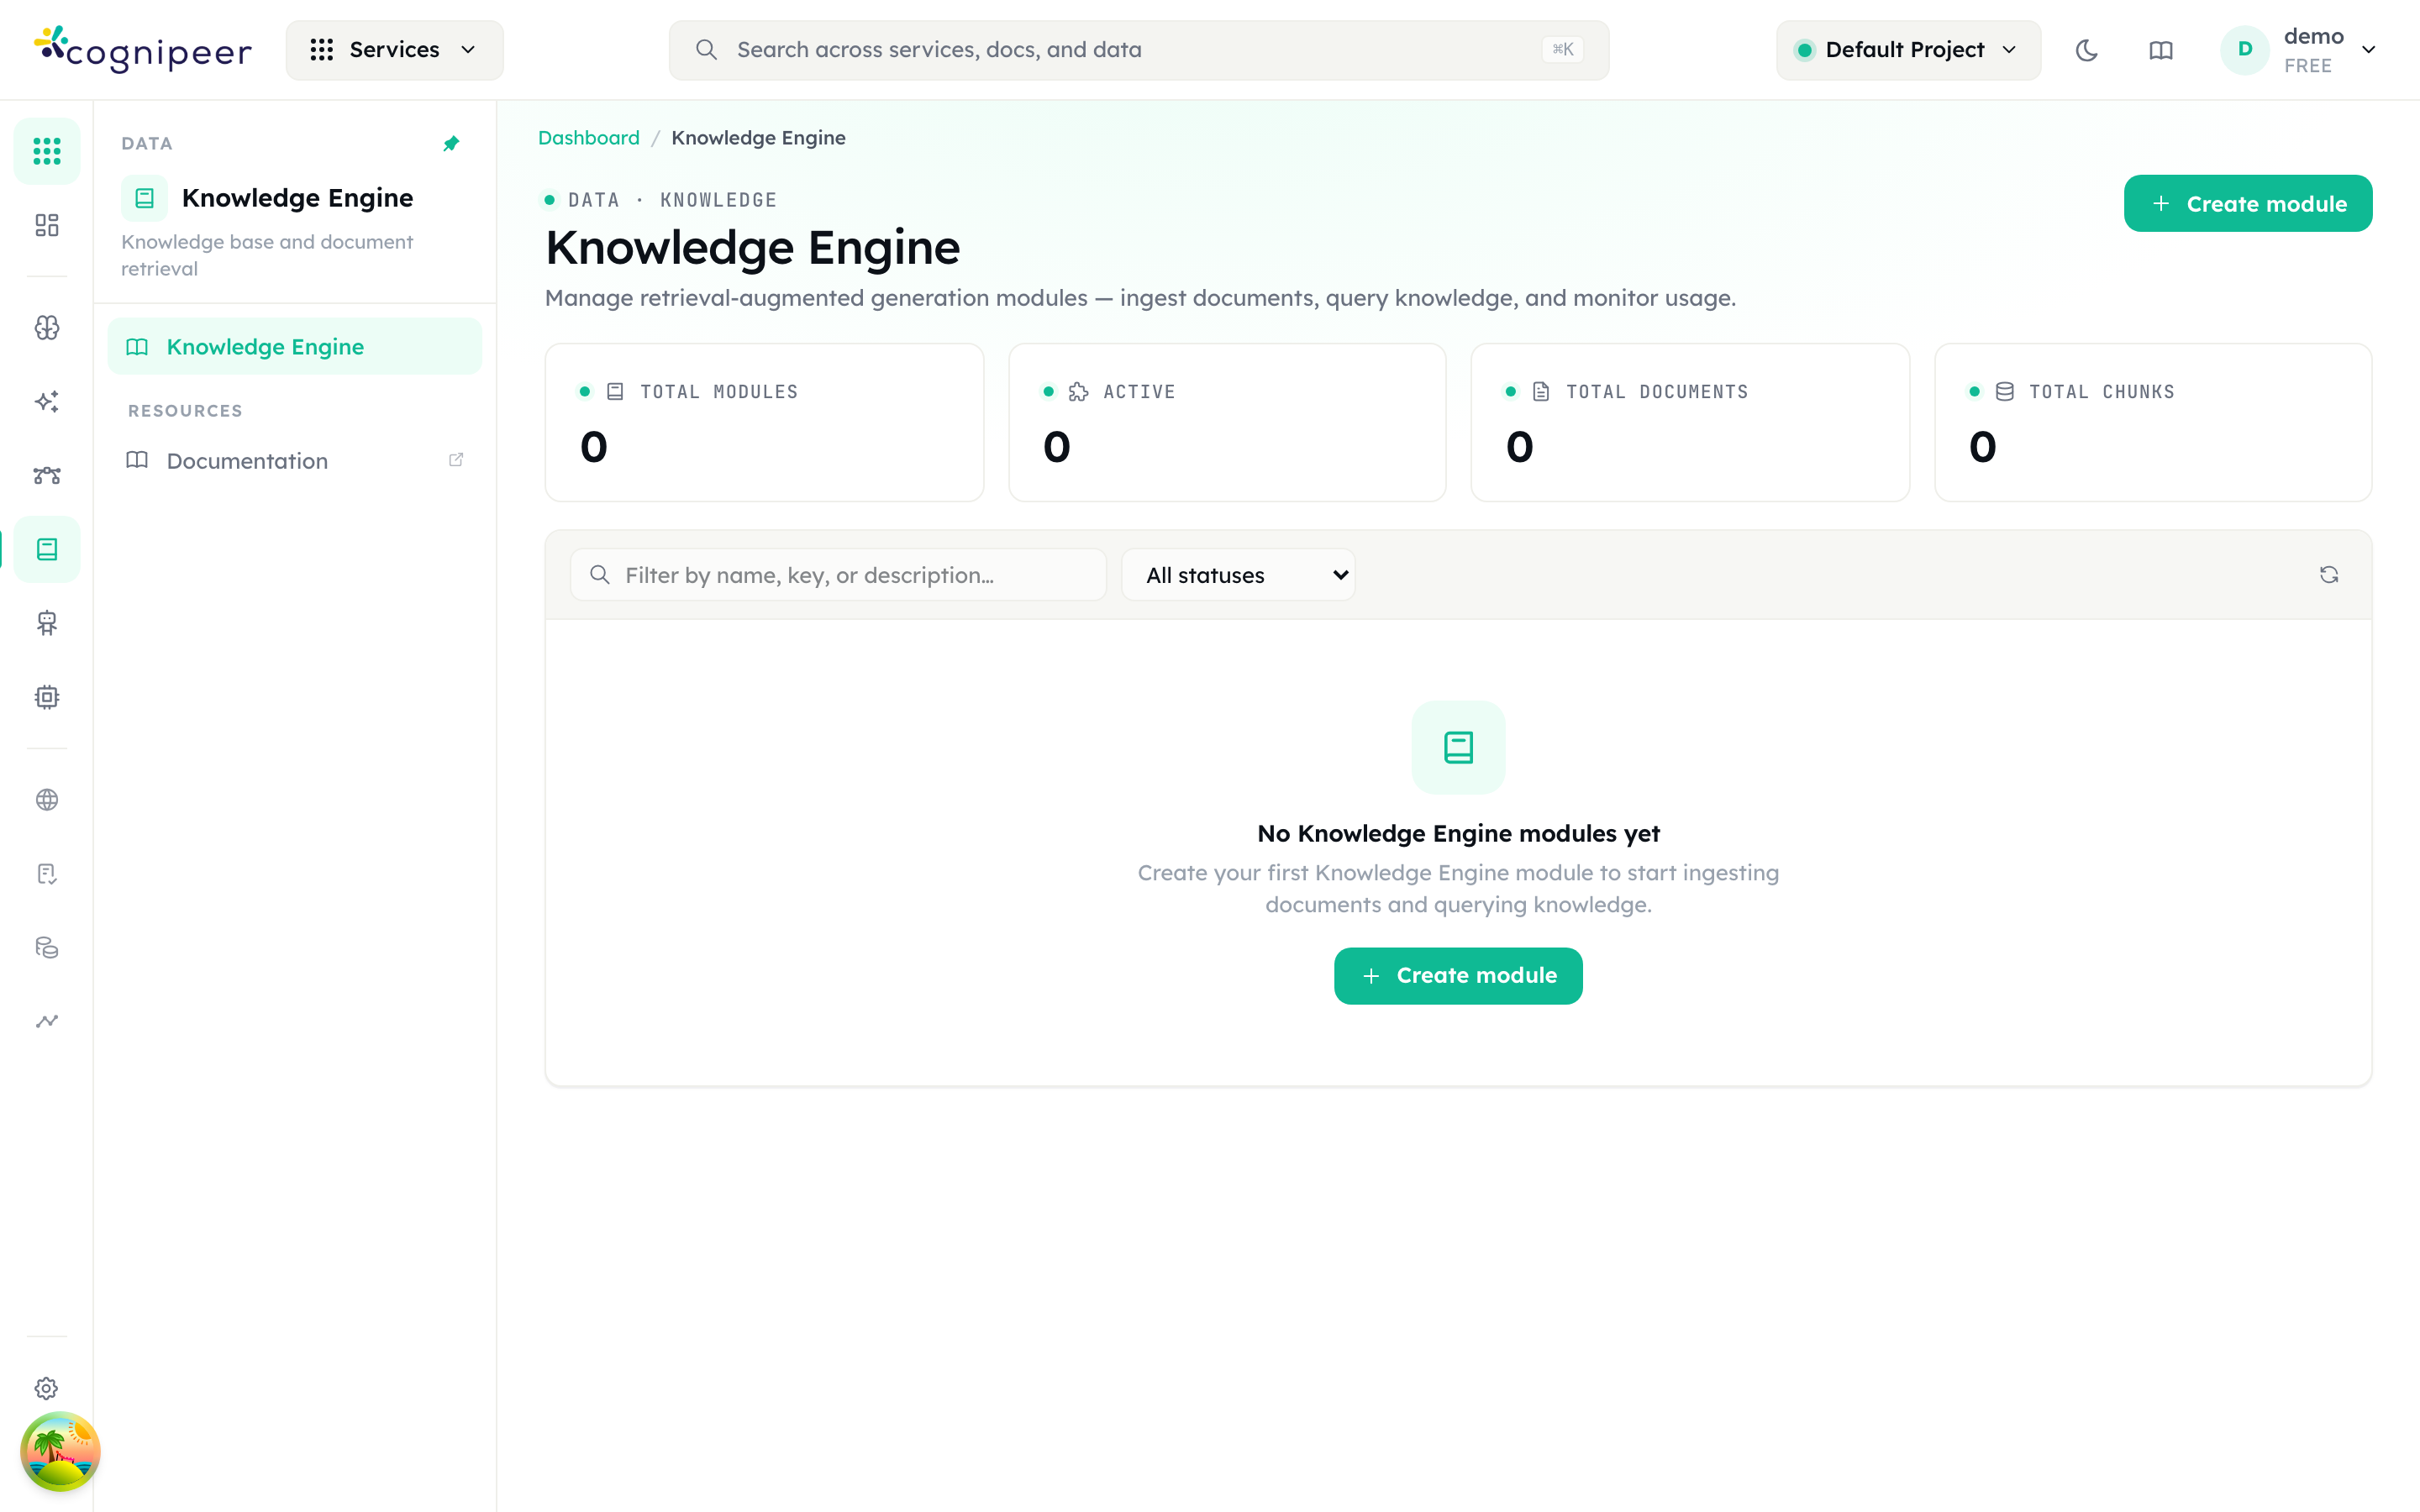
Task: Select Knowledge Engine in the side navigation
Action: 295,347
